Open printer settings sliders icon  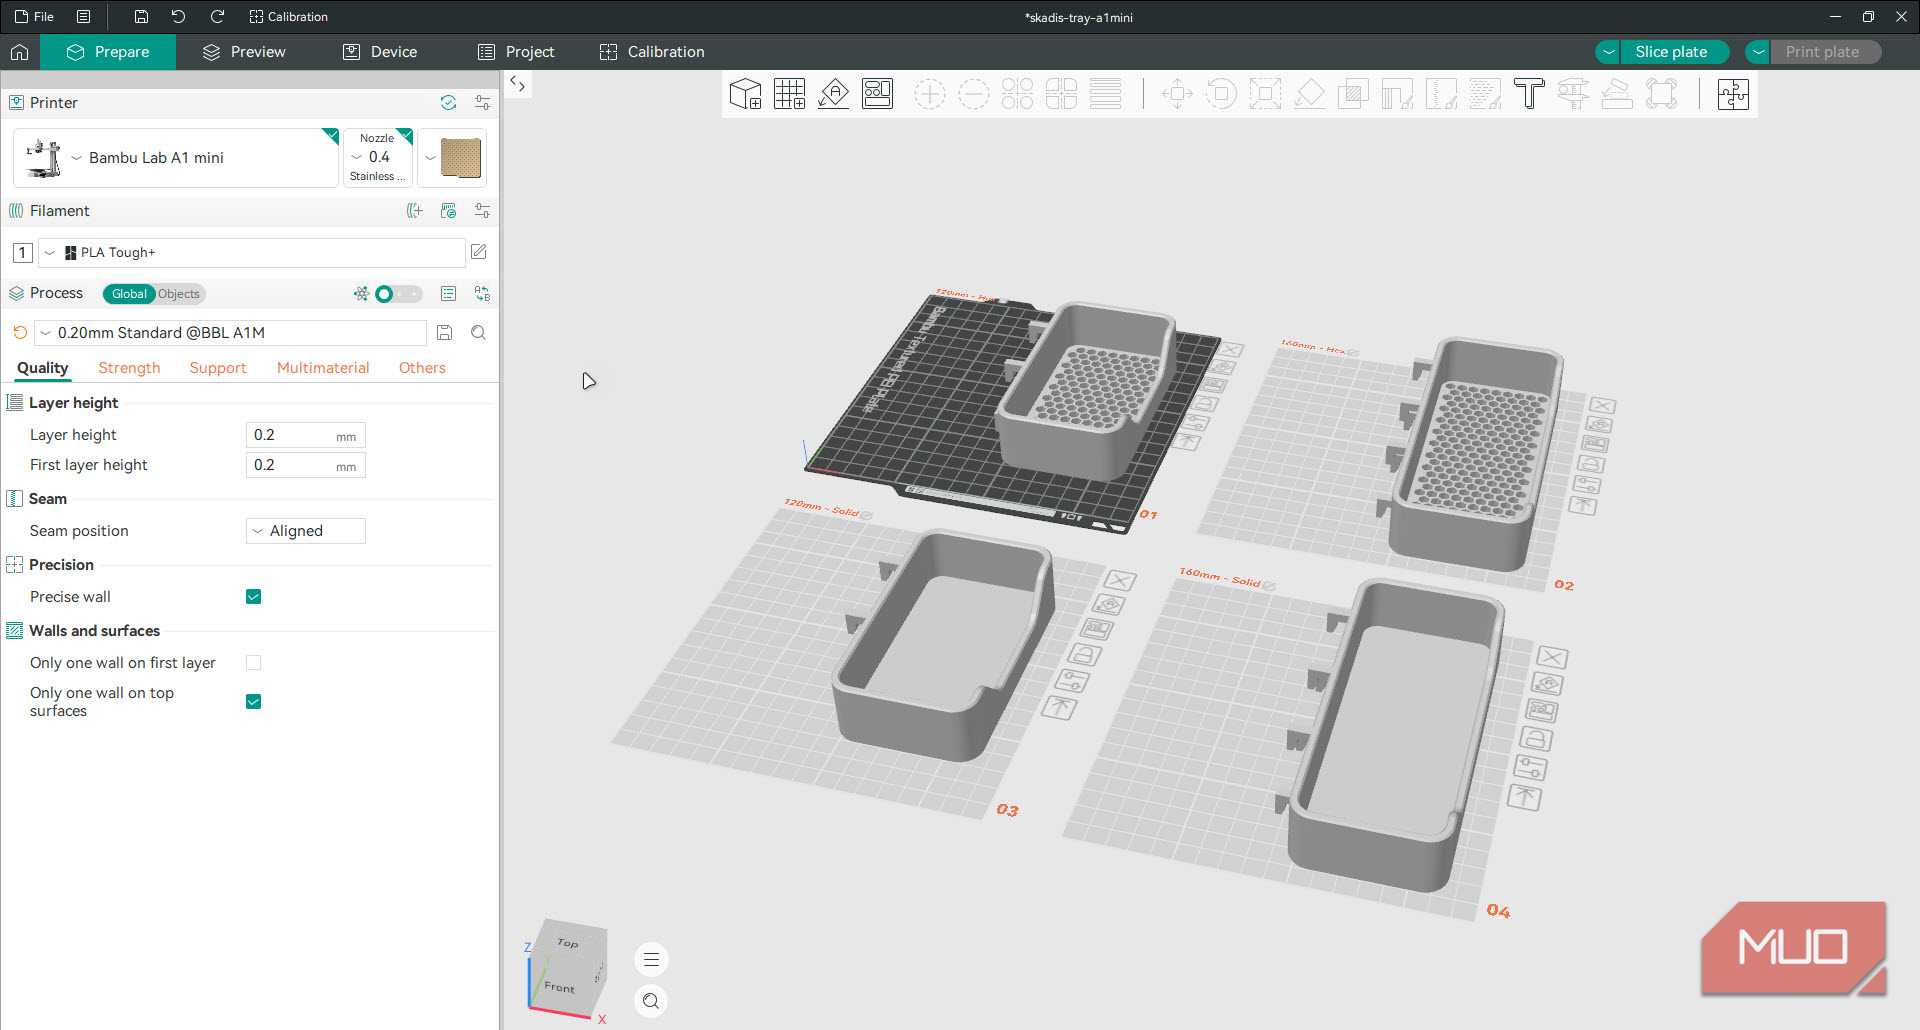482,103
